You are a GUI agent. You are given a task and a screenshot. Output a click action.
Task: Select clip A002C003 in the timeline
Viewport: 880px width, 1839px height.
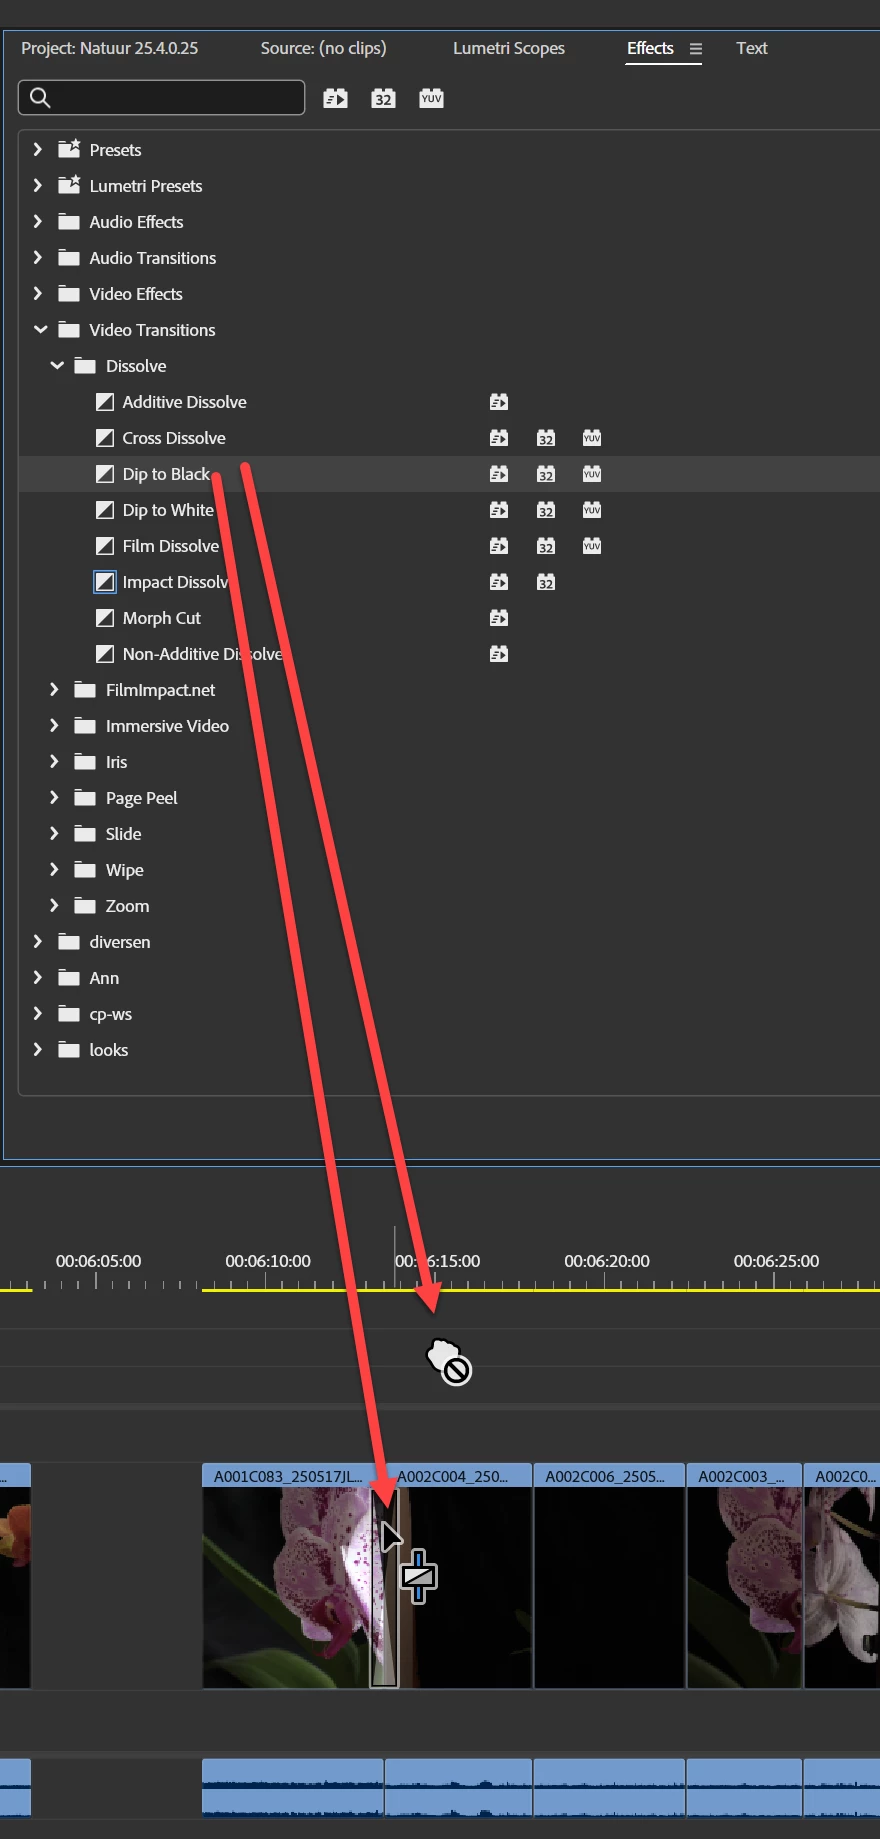744,1576
